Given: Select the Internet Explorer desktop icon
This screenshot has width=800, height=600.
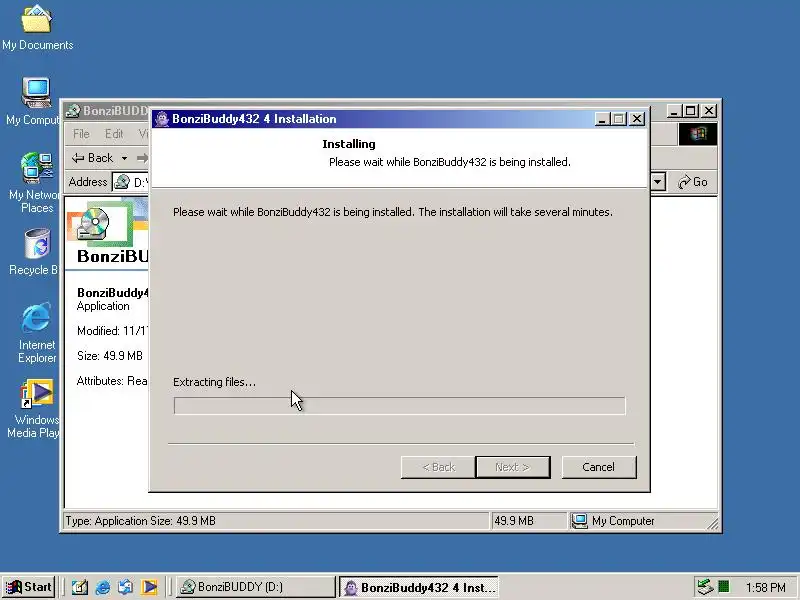Looking at the screenshot, I should (36, 333).
